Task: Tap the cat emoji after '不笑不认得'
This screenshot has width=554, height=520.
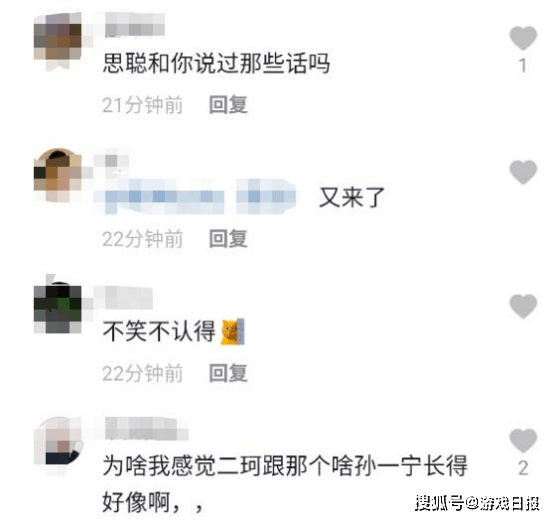Action: [x=232, y=331]
